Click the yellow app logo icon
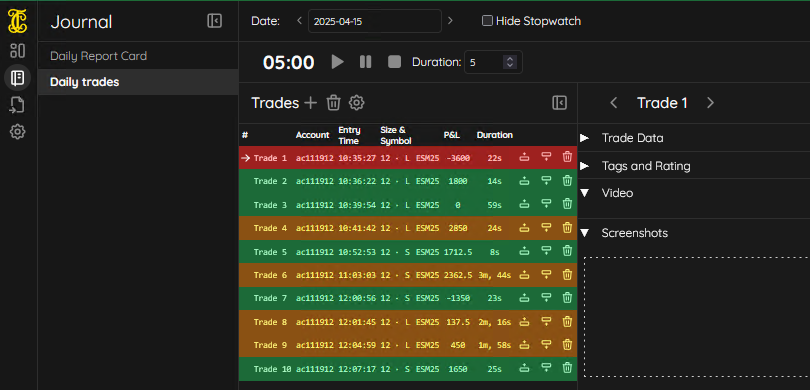The height and width of the screenshot is (390, 810). click(18, 22)
